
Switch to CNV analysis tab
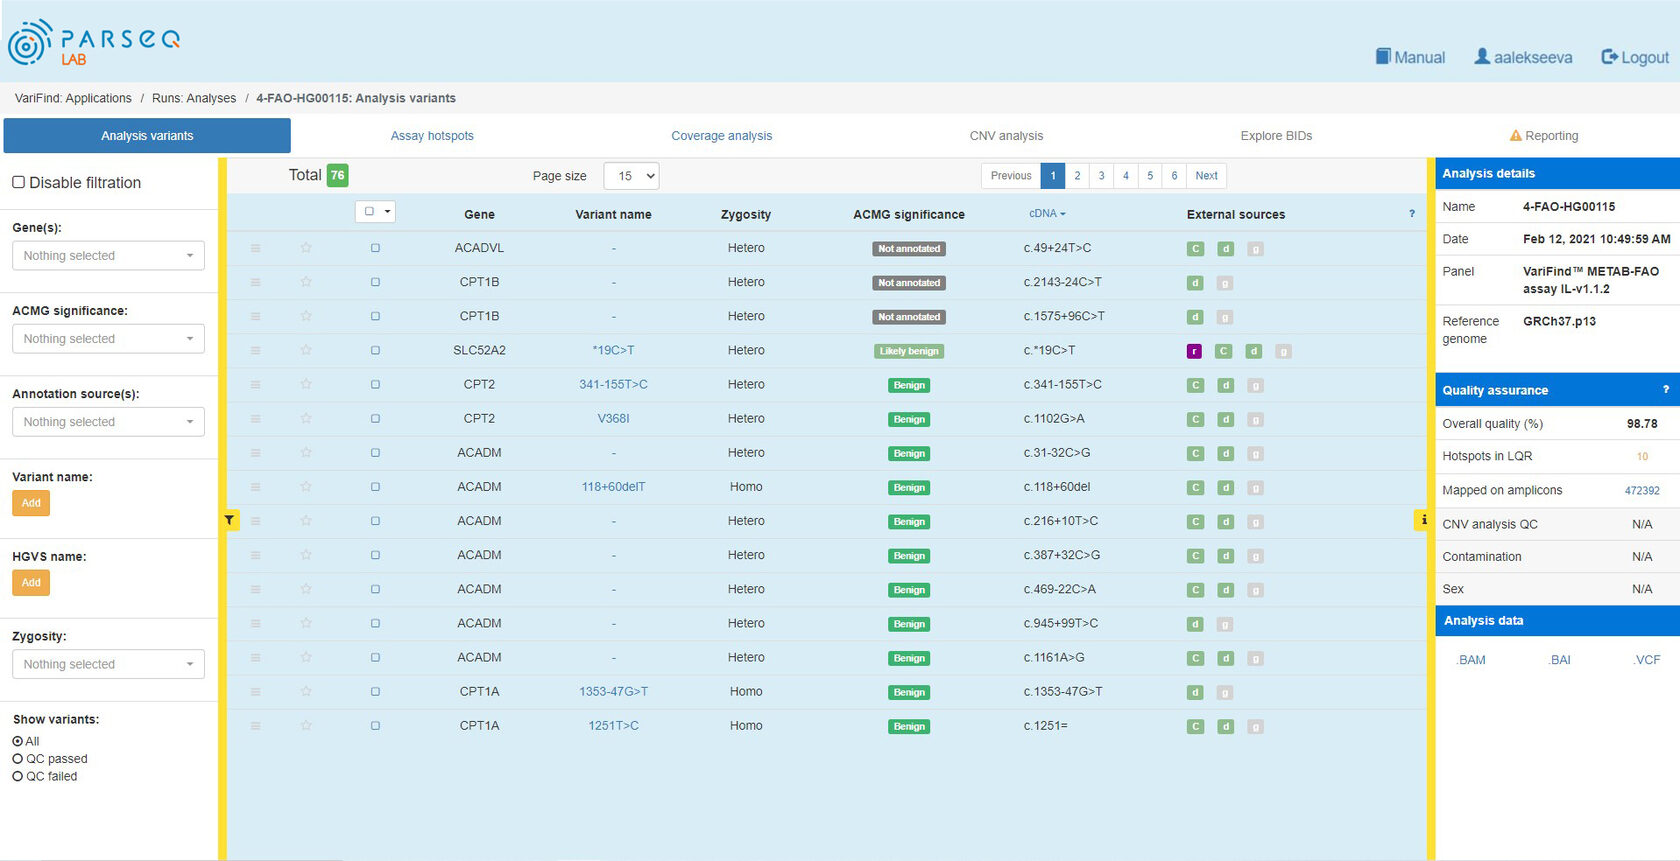[1006, 136]
